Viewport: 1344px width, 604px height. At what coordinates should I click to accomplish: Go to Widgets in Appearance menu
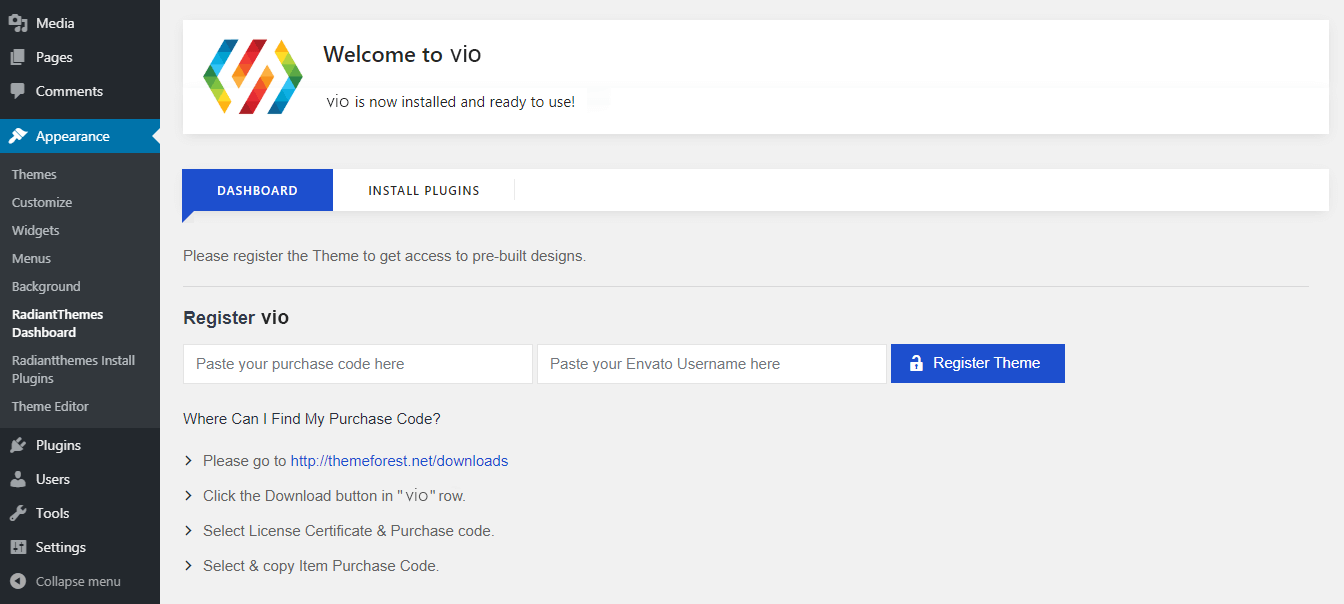click(x=36, y=230)
